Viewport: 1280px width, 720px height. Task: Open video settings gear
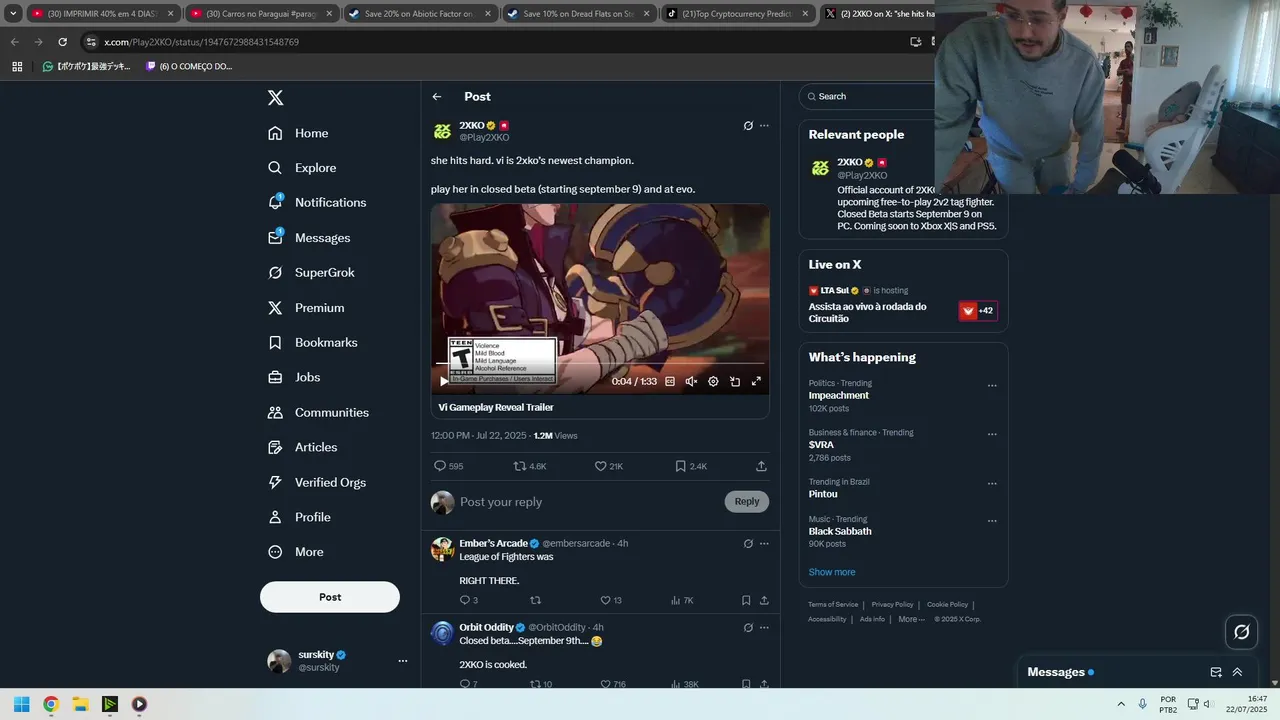[713, 381]
